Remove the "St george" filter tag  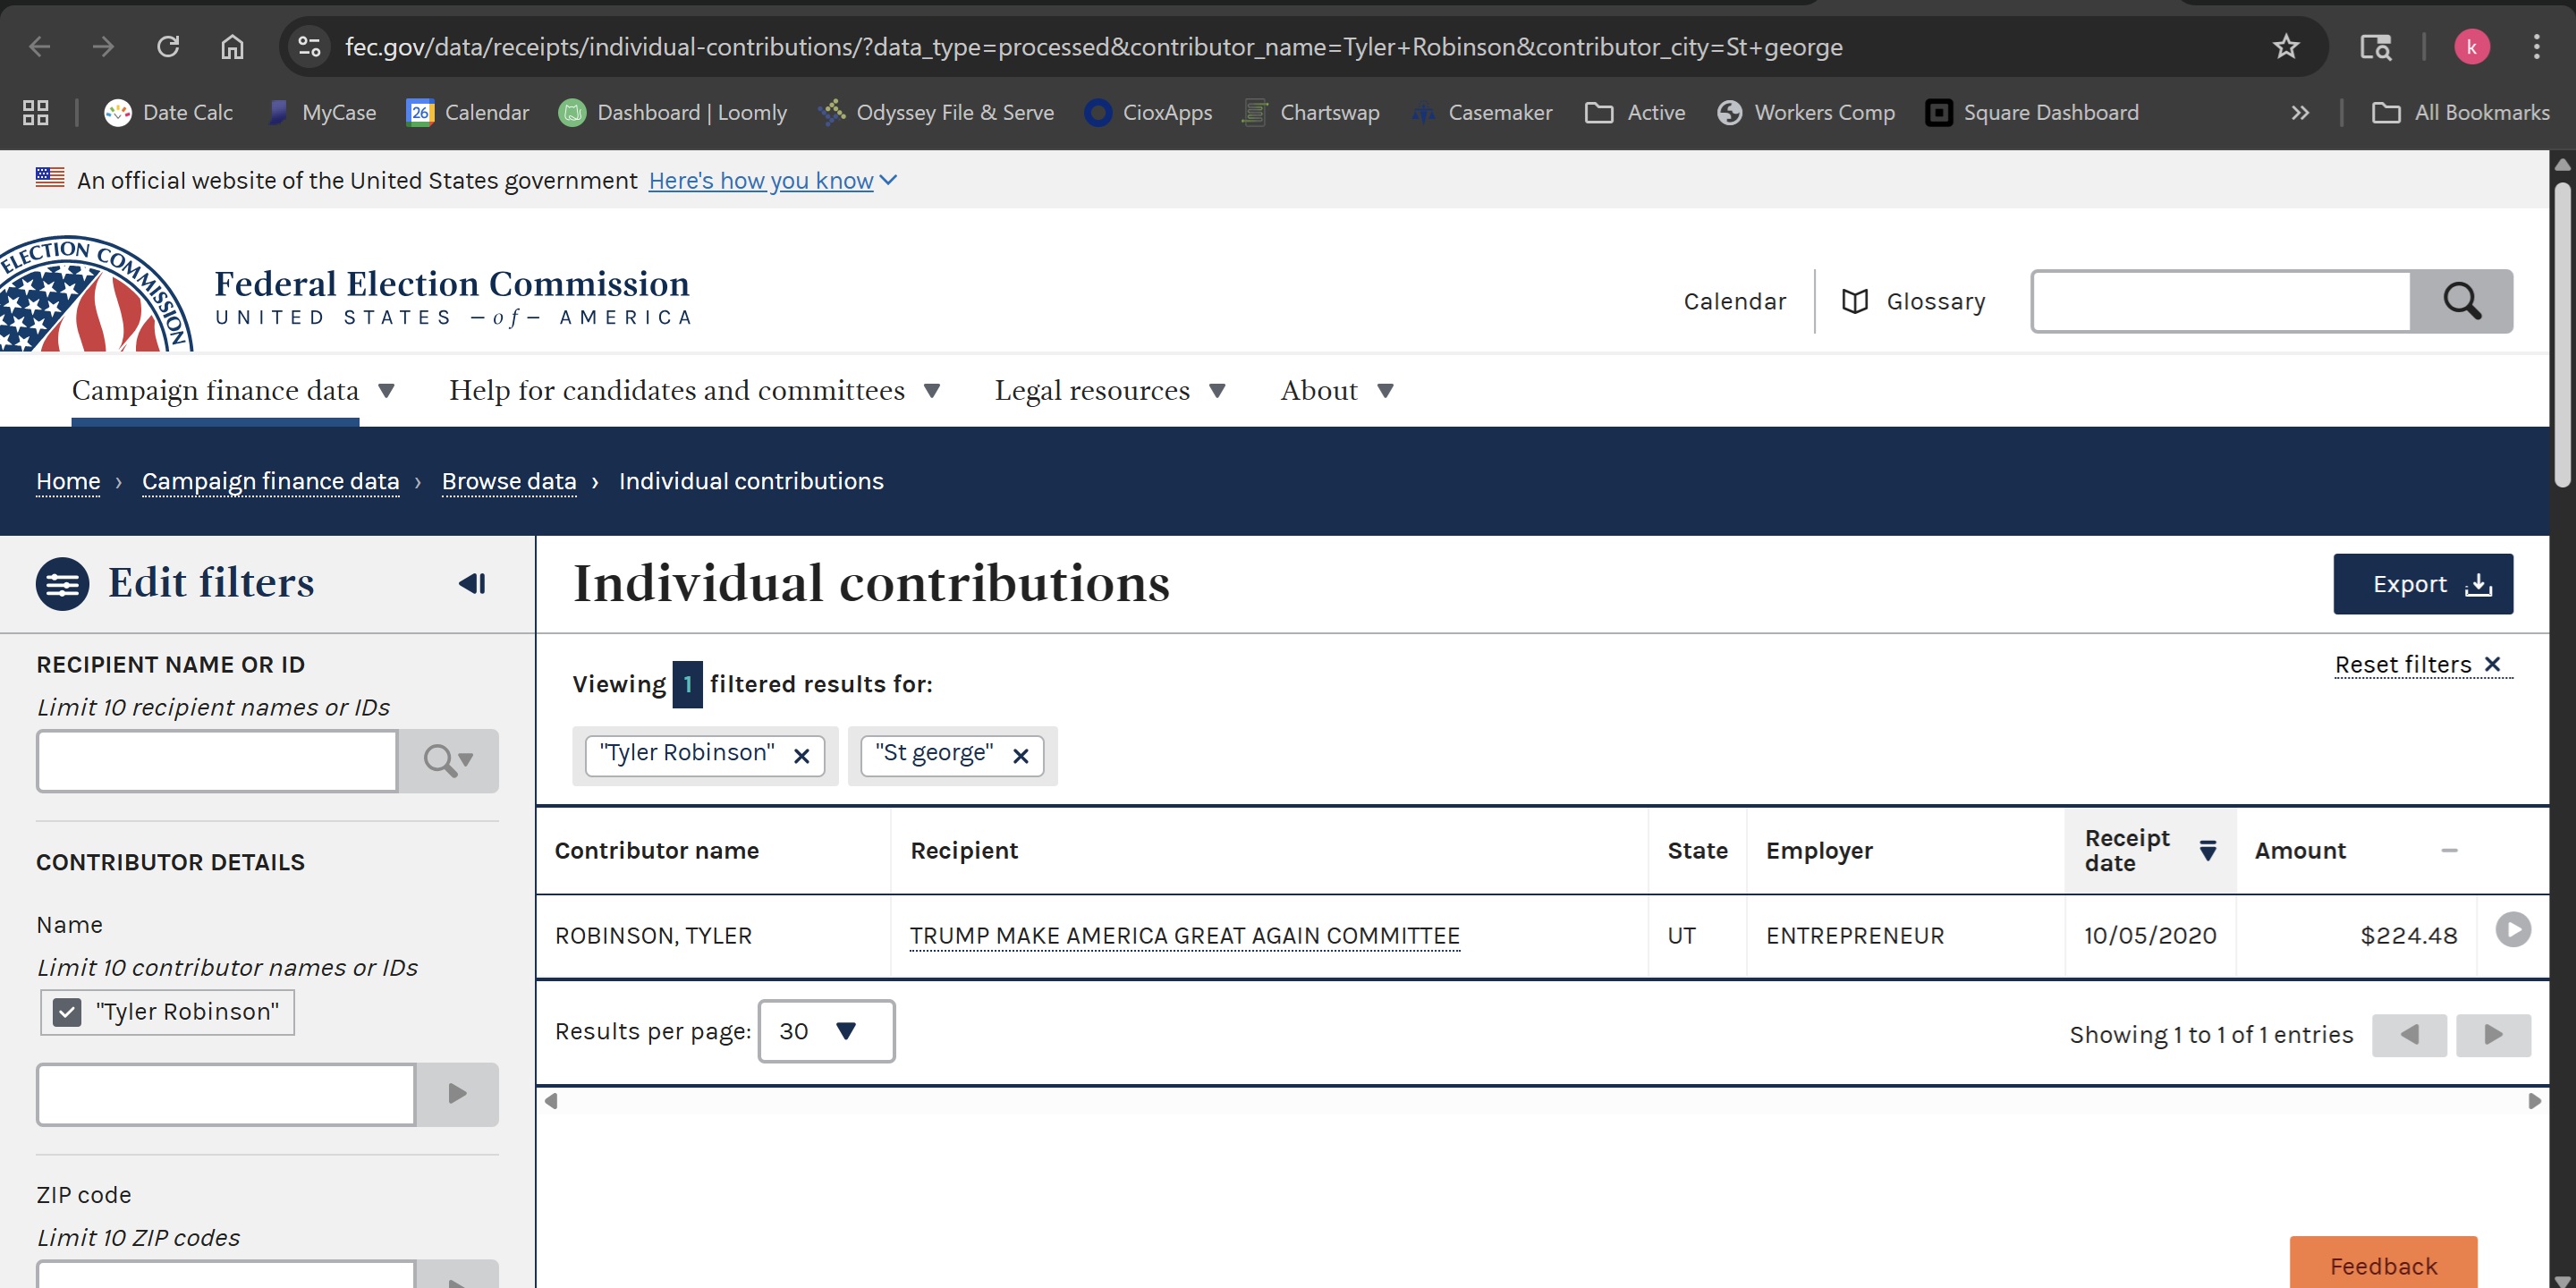[1020, 756]
